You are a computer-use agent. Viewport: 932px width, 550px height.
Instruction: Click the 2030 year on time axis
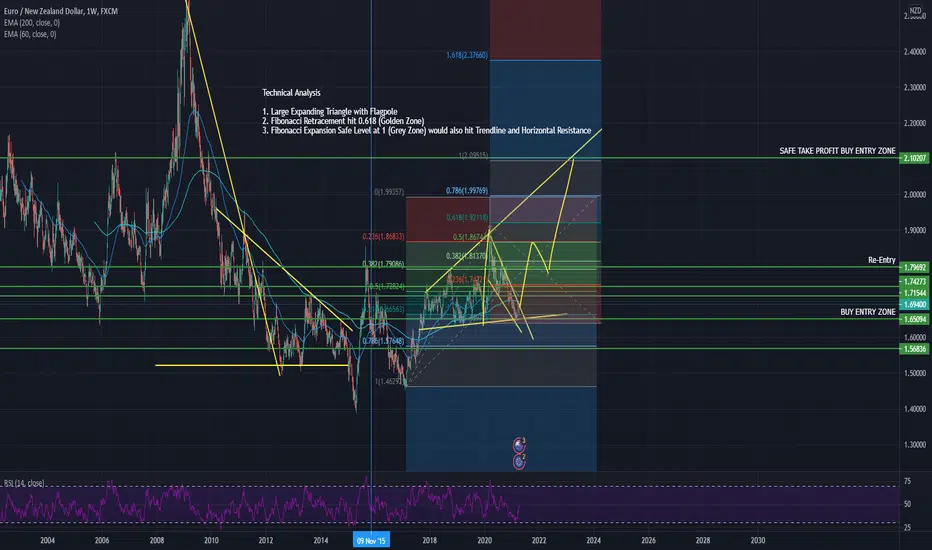[757, 540]
